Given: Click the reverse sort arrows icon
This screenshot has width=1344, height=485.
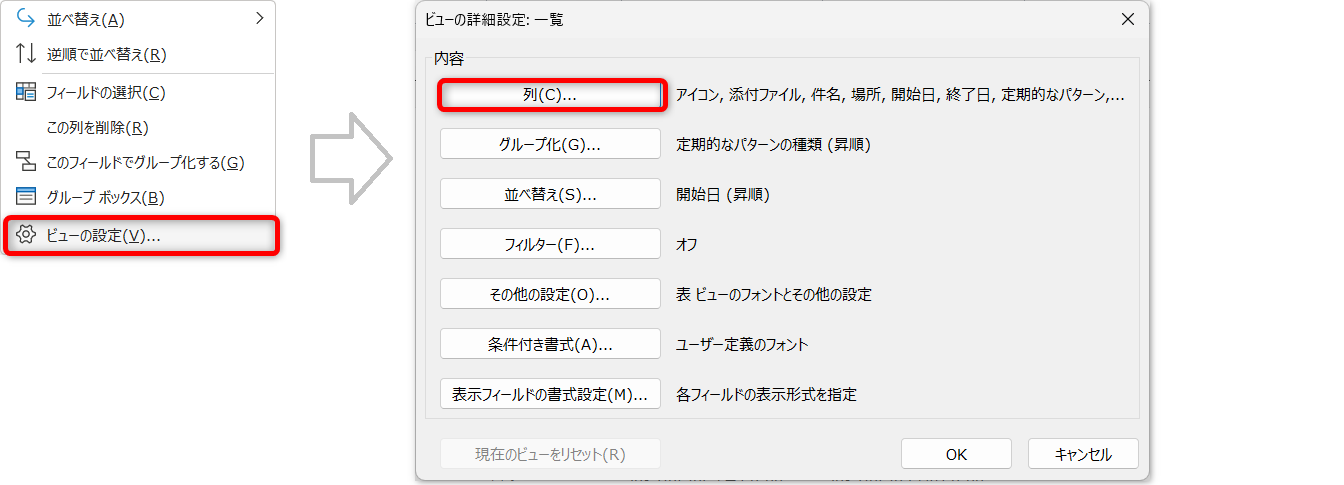Looking at the screenshot, I should [26, 54].
